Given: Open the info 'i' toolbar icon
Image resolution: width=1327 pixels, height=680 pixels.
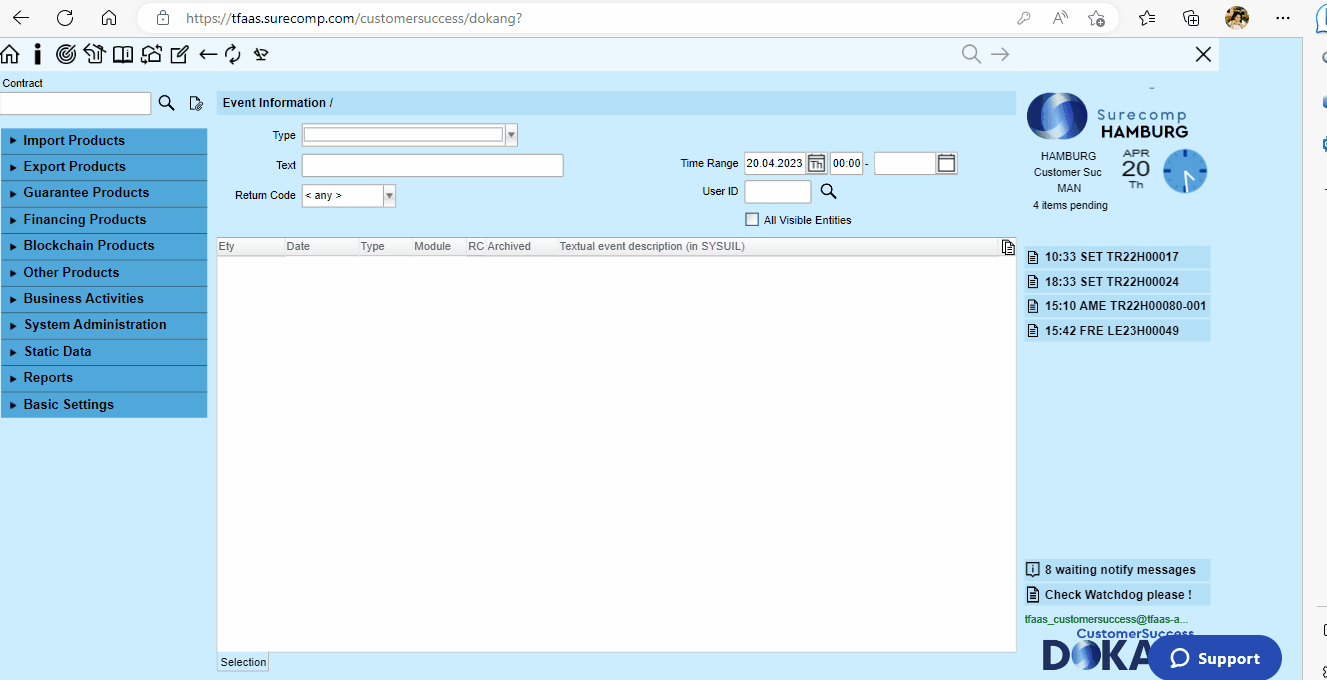Looking at the screenshot, I should (38, 54).
